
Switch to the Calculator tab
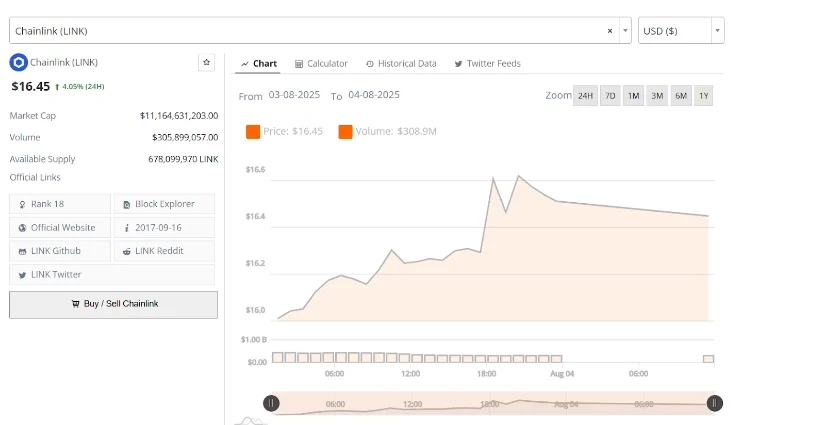coord(321,64)
